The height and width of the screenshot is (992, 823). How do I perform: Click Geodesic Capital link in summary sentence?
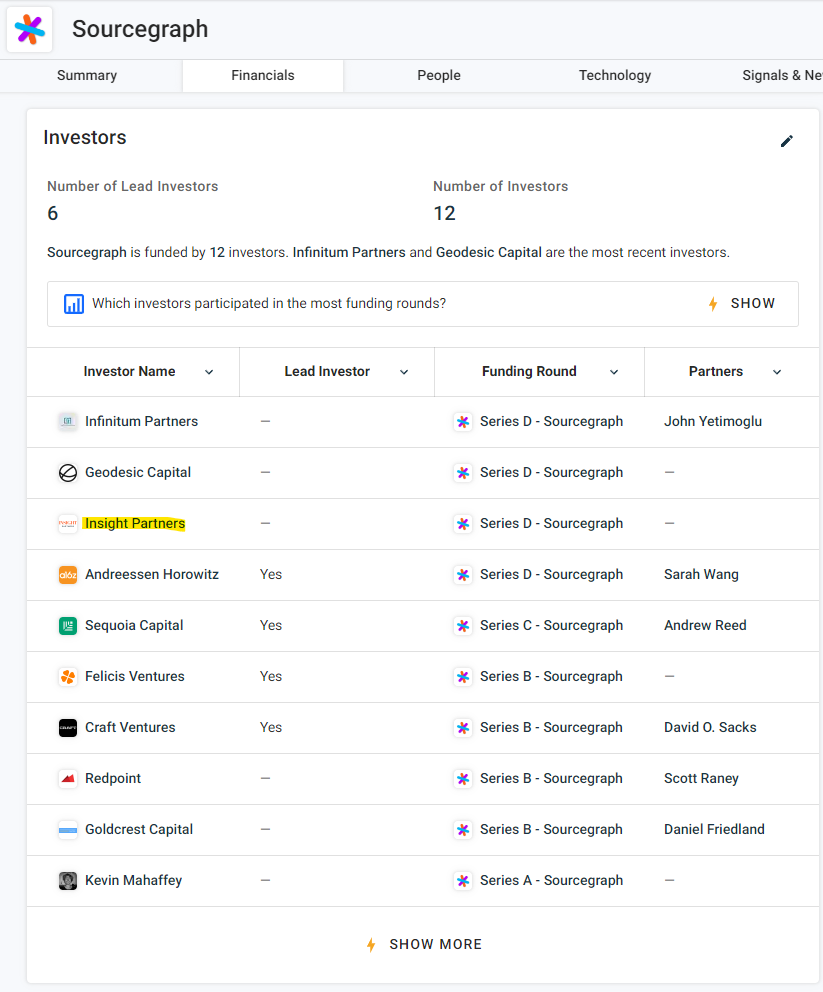tap(489, 252)
